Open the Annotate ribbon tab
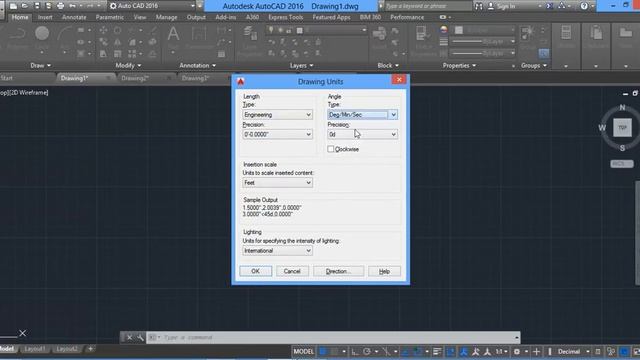The height and width of the screenshot is (360, 640). coord(74,17)
